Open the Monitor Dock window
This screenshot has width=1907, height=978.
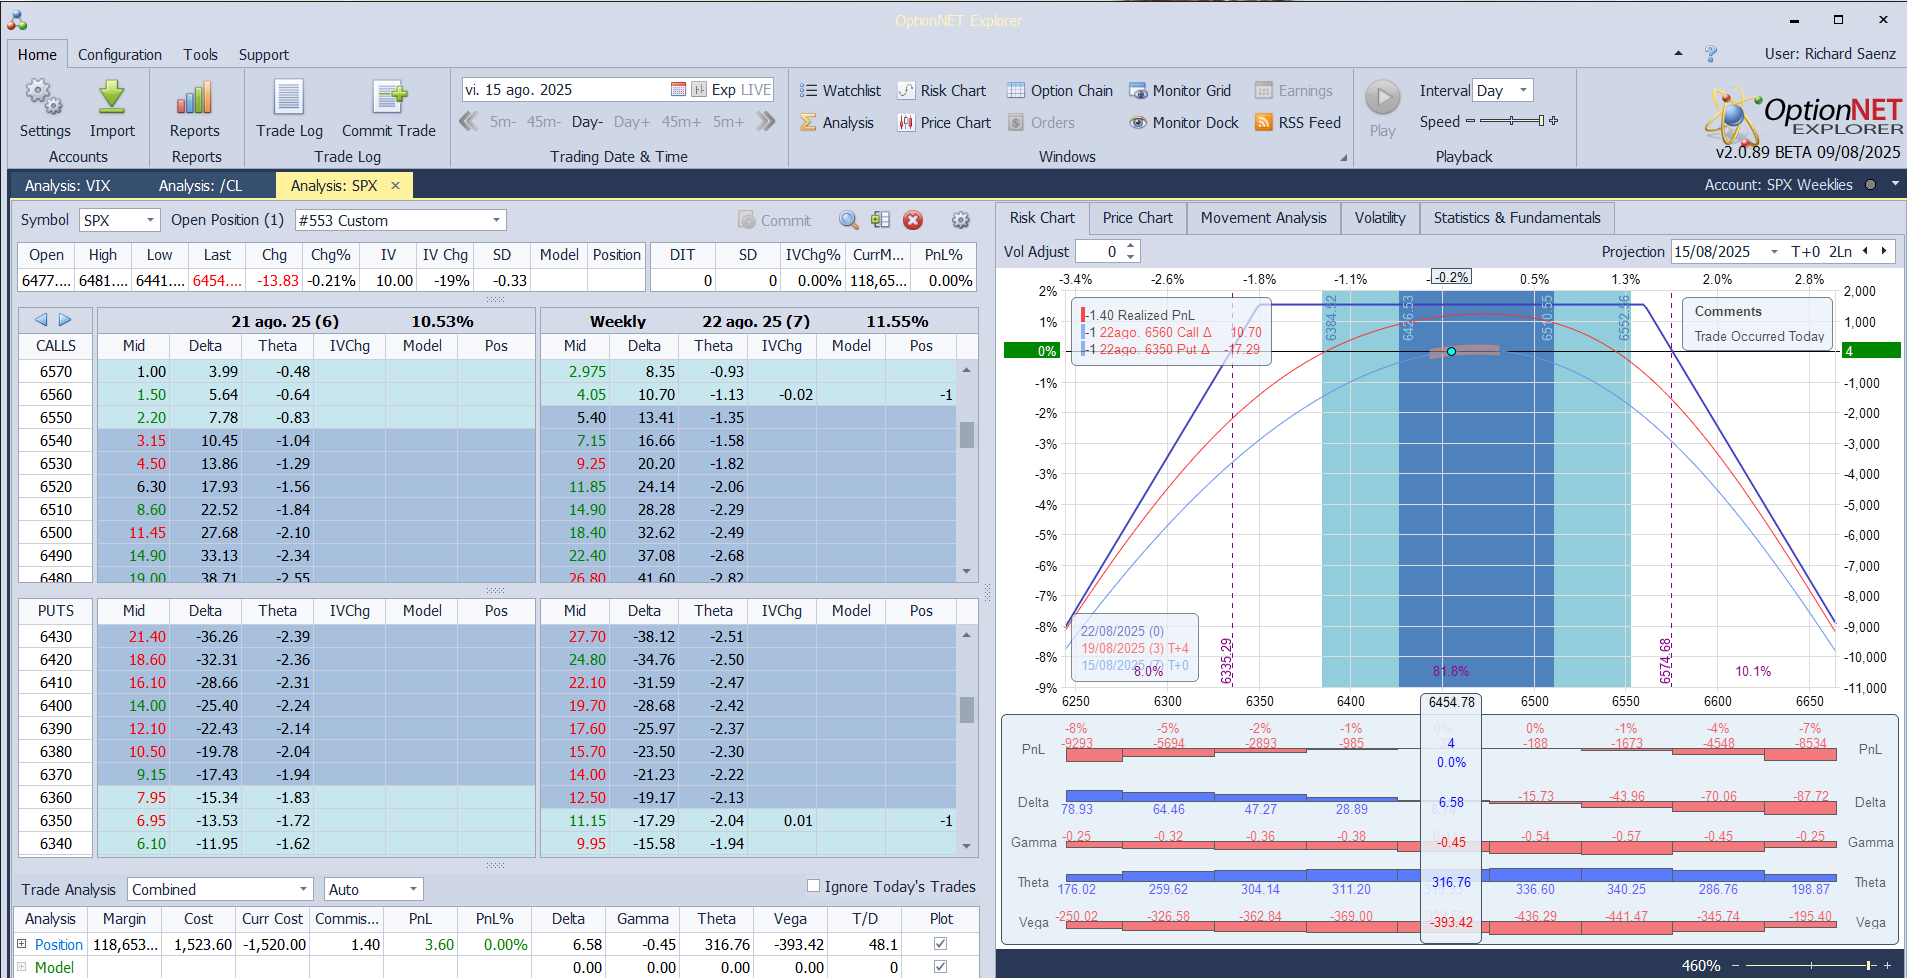click(1184, 123)
